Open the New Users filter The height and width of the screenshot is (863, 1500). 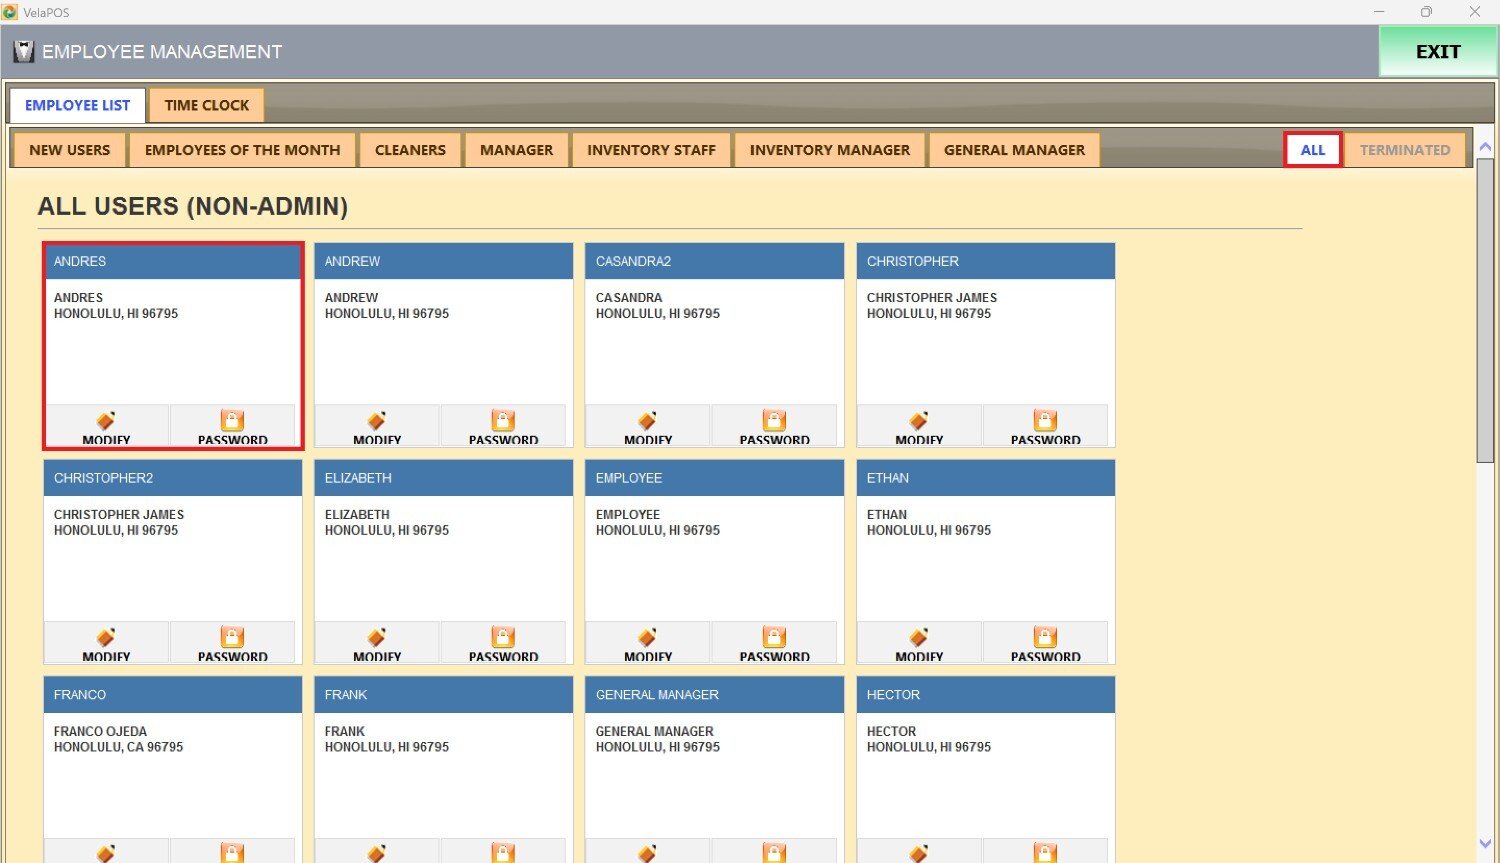click(x=69, y=150)
